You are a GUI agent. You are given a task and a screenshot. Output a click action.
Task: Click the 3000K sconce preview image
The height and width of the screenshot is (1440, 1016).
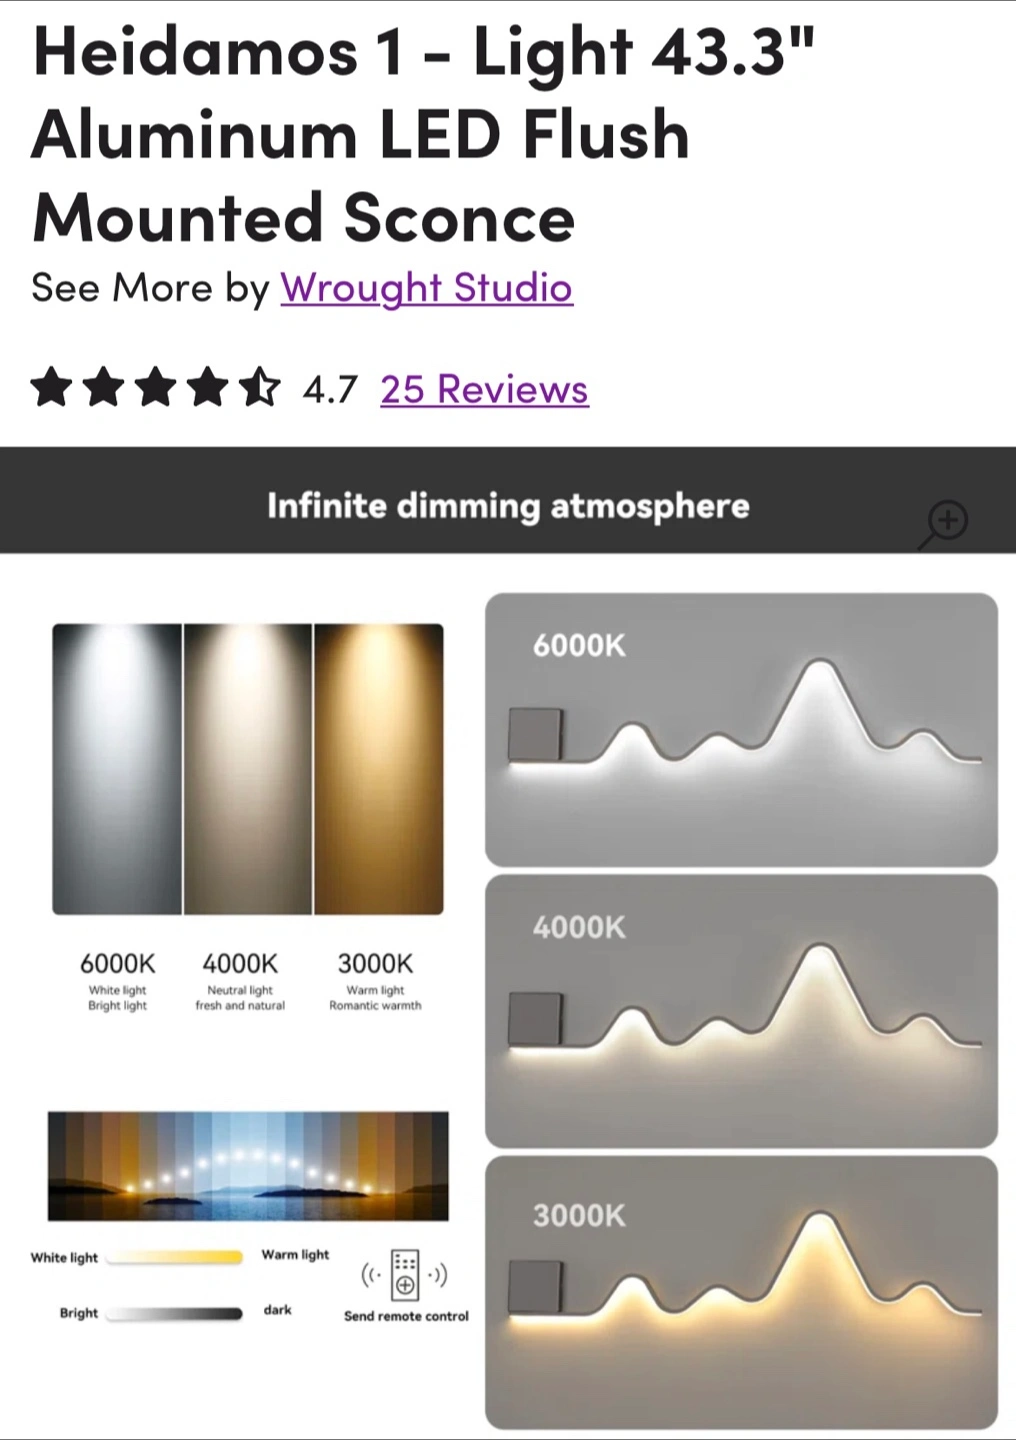click(741, 1292)
